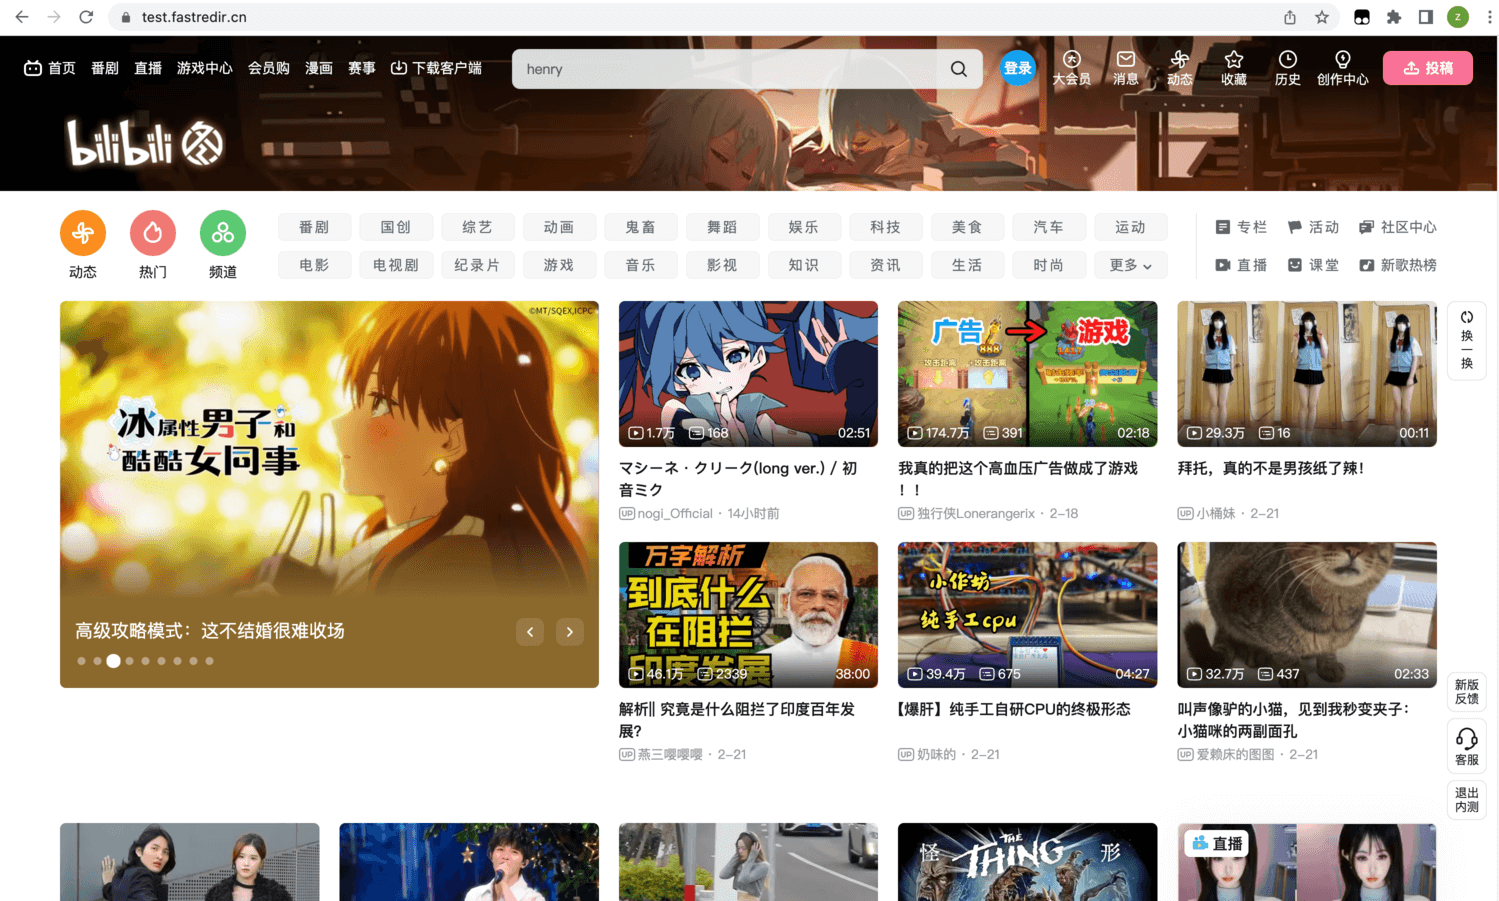Viewport: 1499px width, 901px height.
Task: Open 会员购 nav item
Action: click(269, 68)
